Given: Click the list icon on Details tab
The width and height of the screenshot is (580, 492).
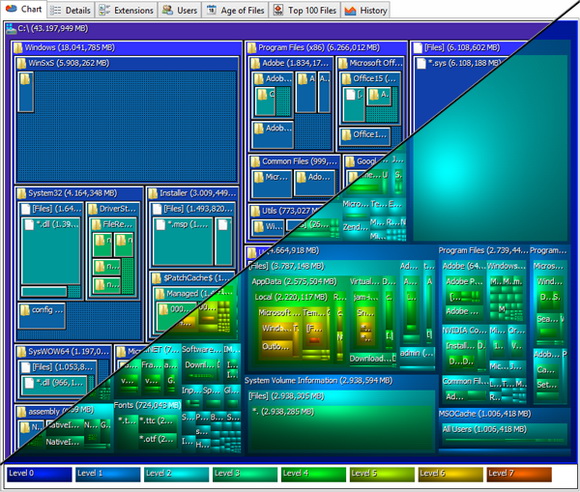Looking at the screenshot, I should coord(55,10).
